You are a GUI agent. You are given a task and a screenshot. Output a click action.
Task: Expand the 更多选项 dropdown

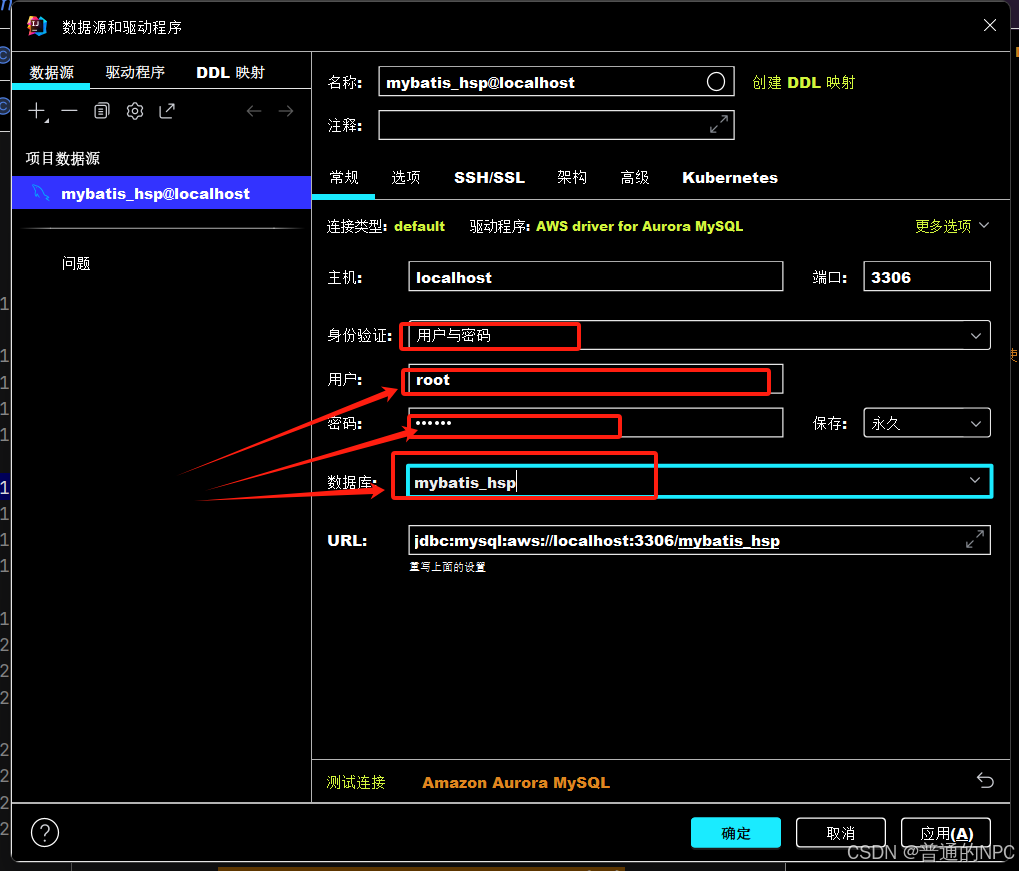tap(951, 226)
